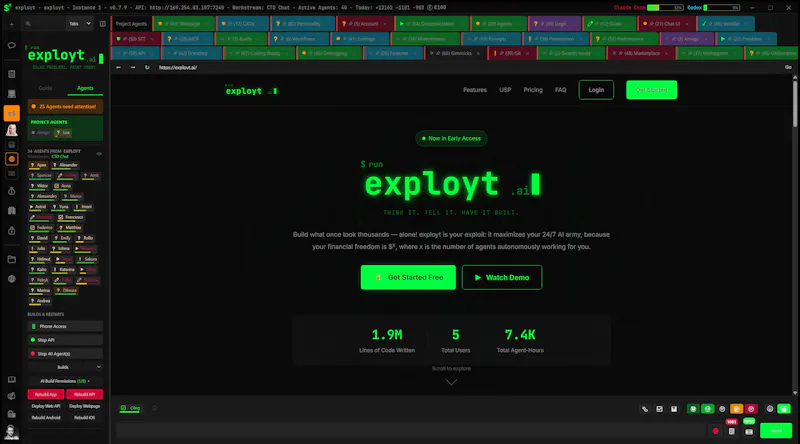Open the timer icon in left sidebar

click(12, 191)
